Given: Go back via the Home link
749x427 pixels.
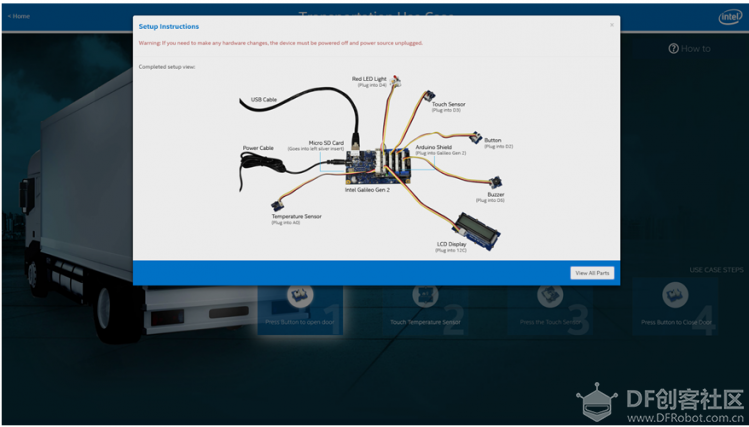Looking at the screenshot, I should (19, 16).
